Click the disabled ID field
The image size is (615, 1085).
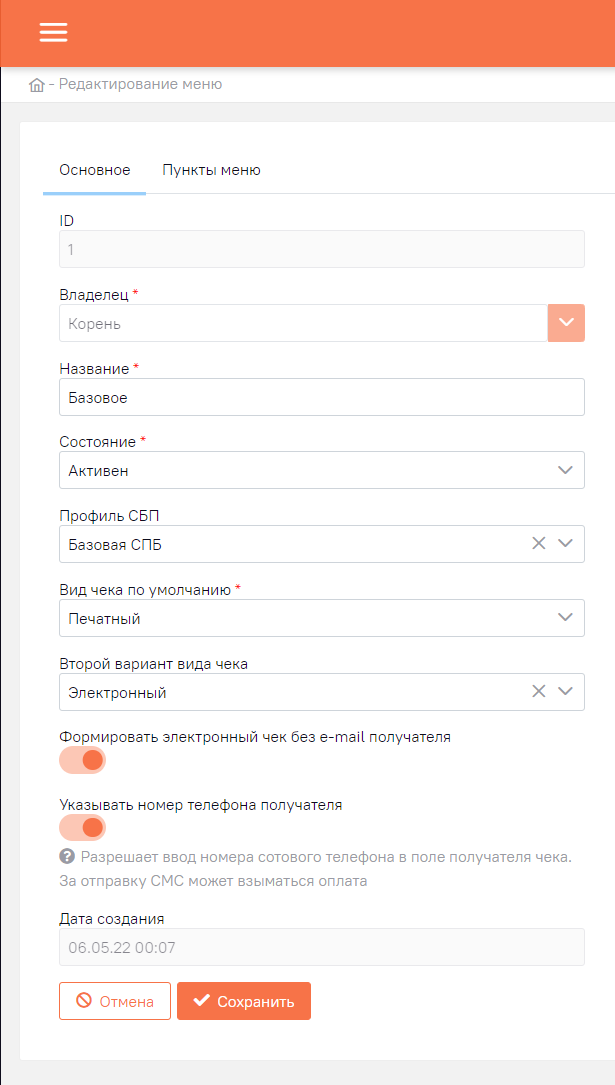coord(322,249)
